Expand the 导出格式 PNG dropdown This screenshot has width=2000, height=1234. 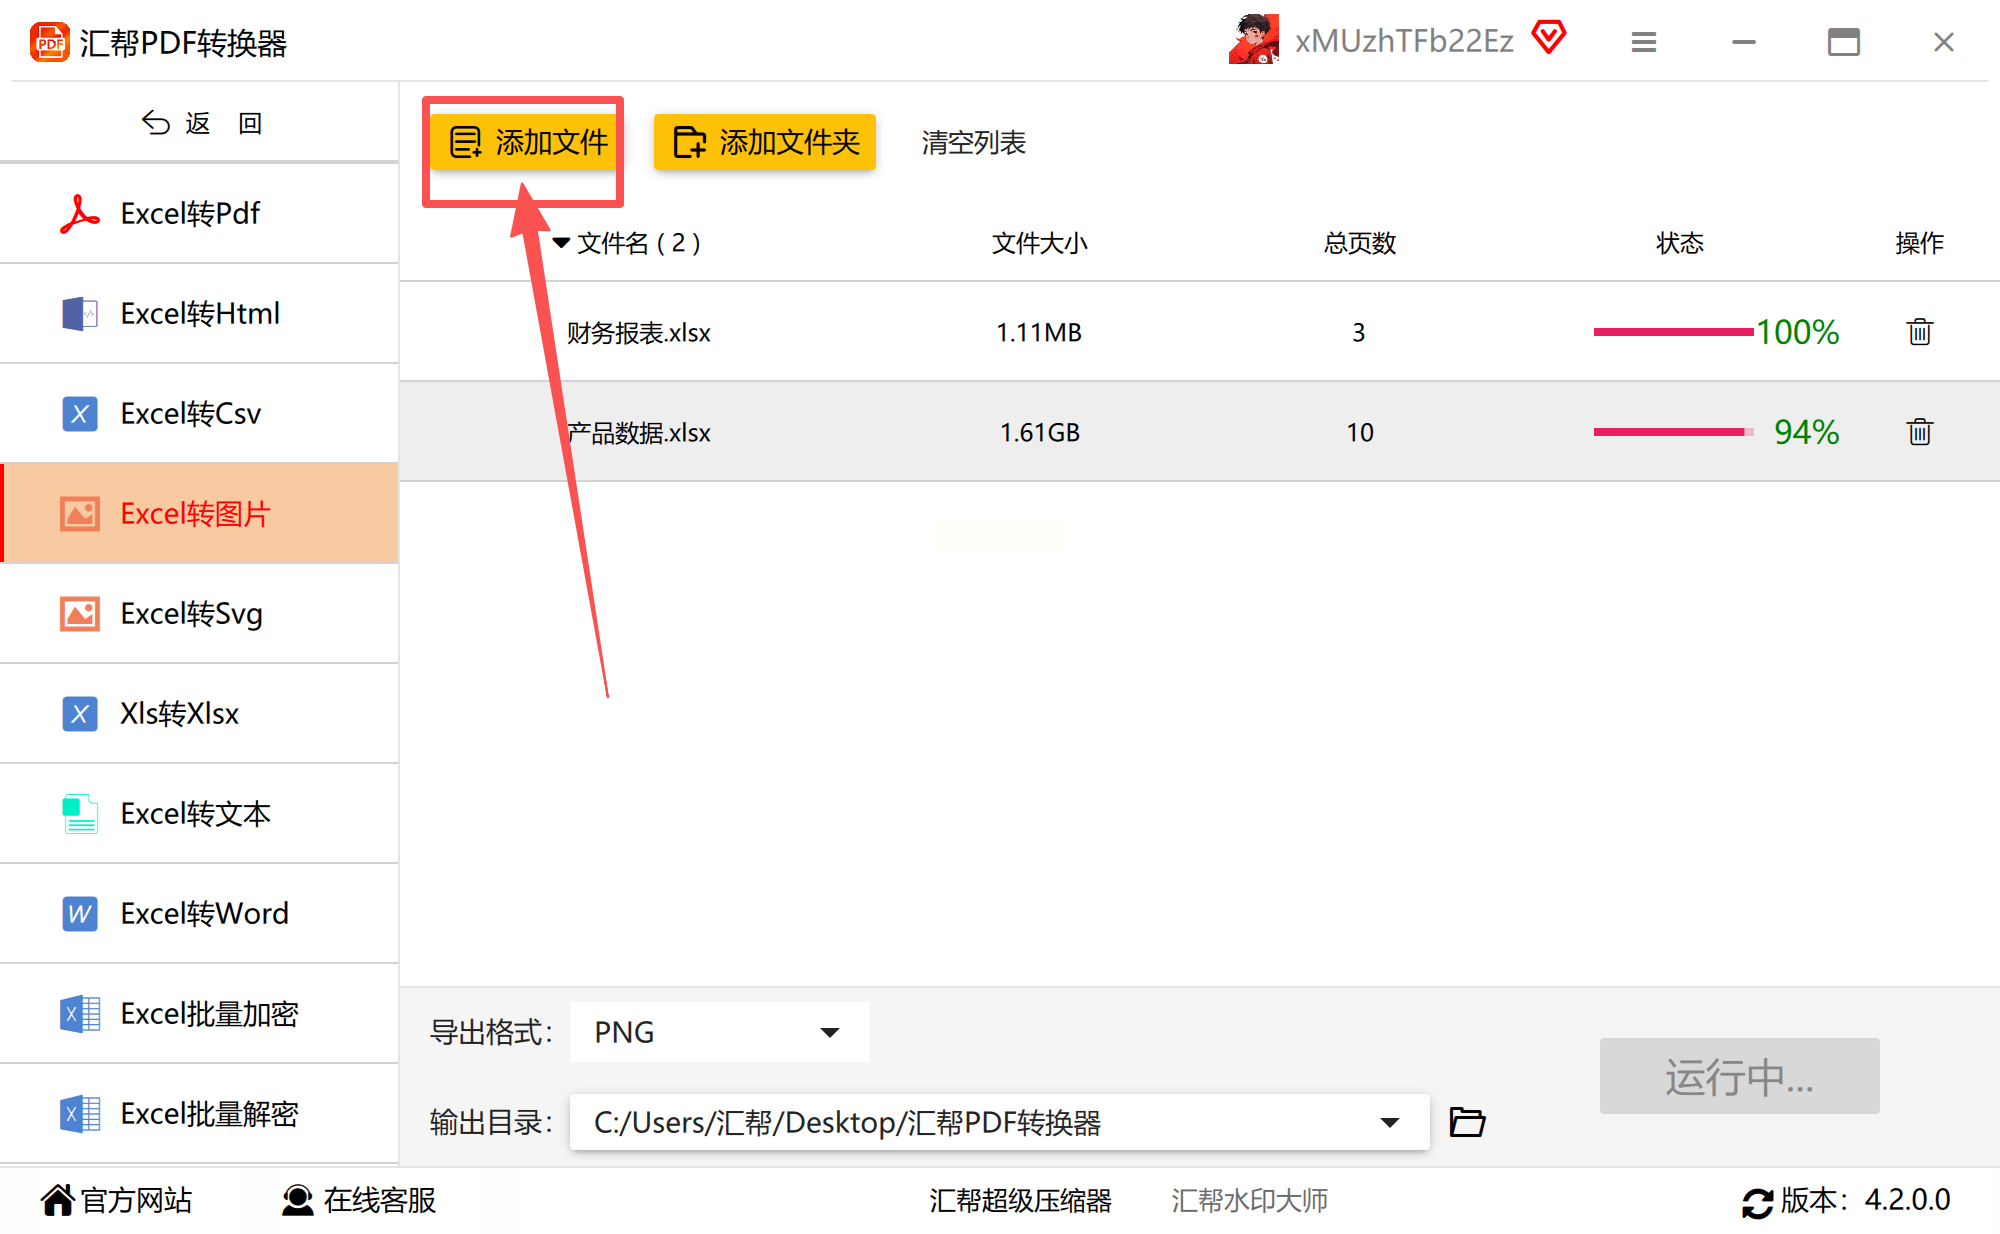pyautogui.click(x=829, y=1032)
